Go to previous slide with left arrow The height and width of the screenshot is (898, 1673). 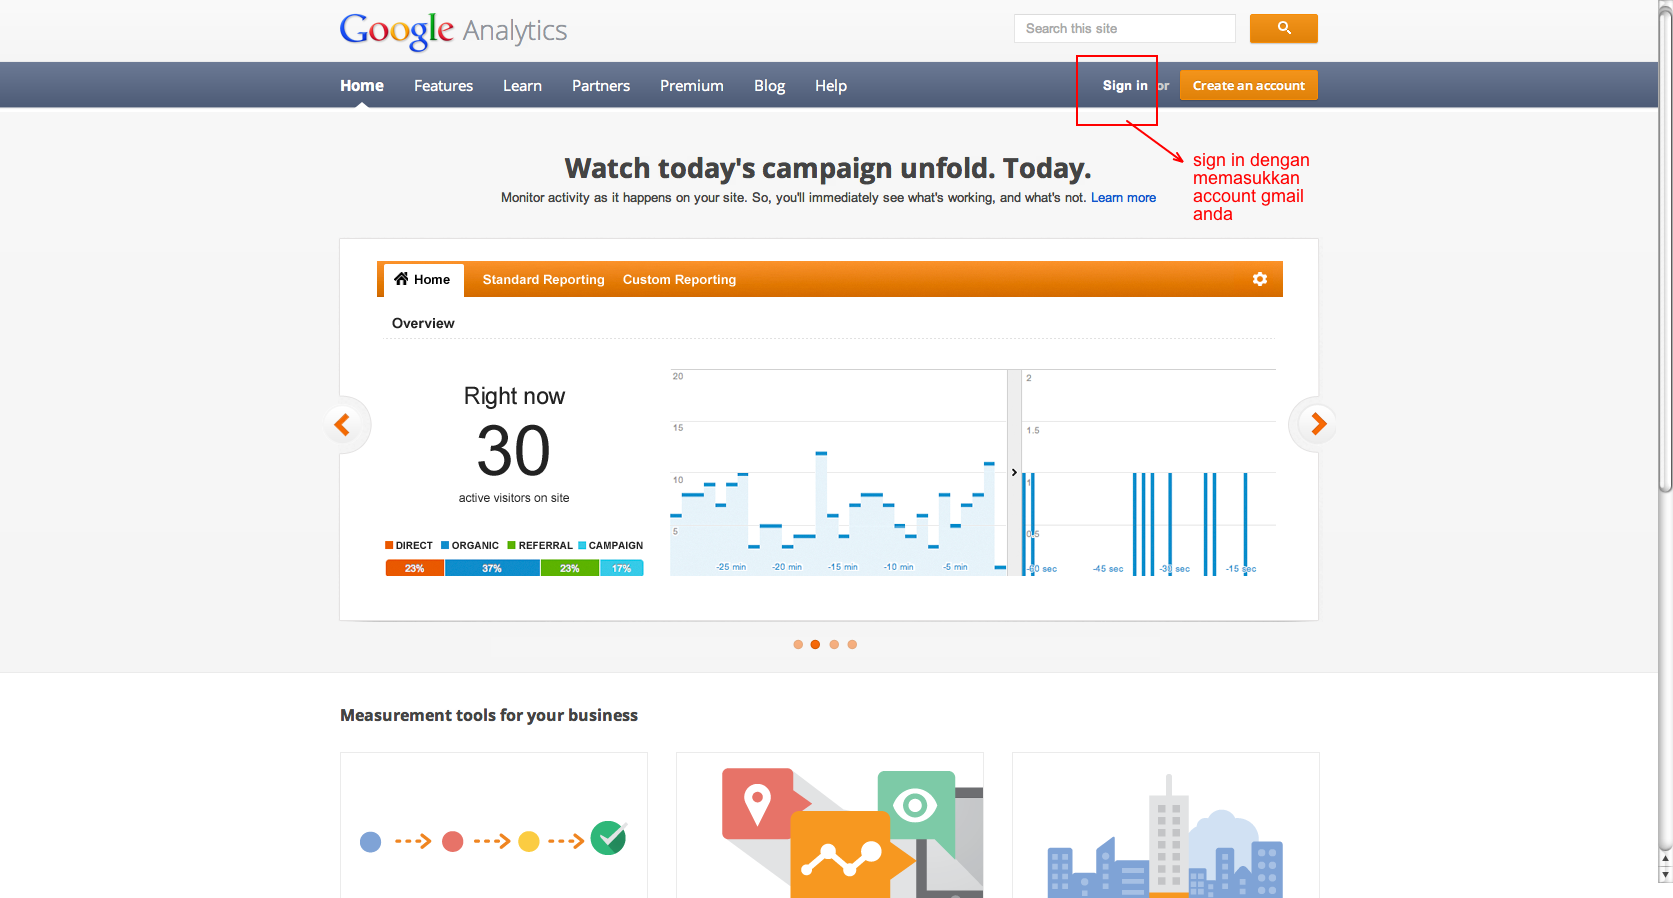343,425
